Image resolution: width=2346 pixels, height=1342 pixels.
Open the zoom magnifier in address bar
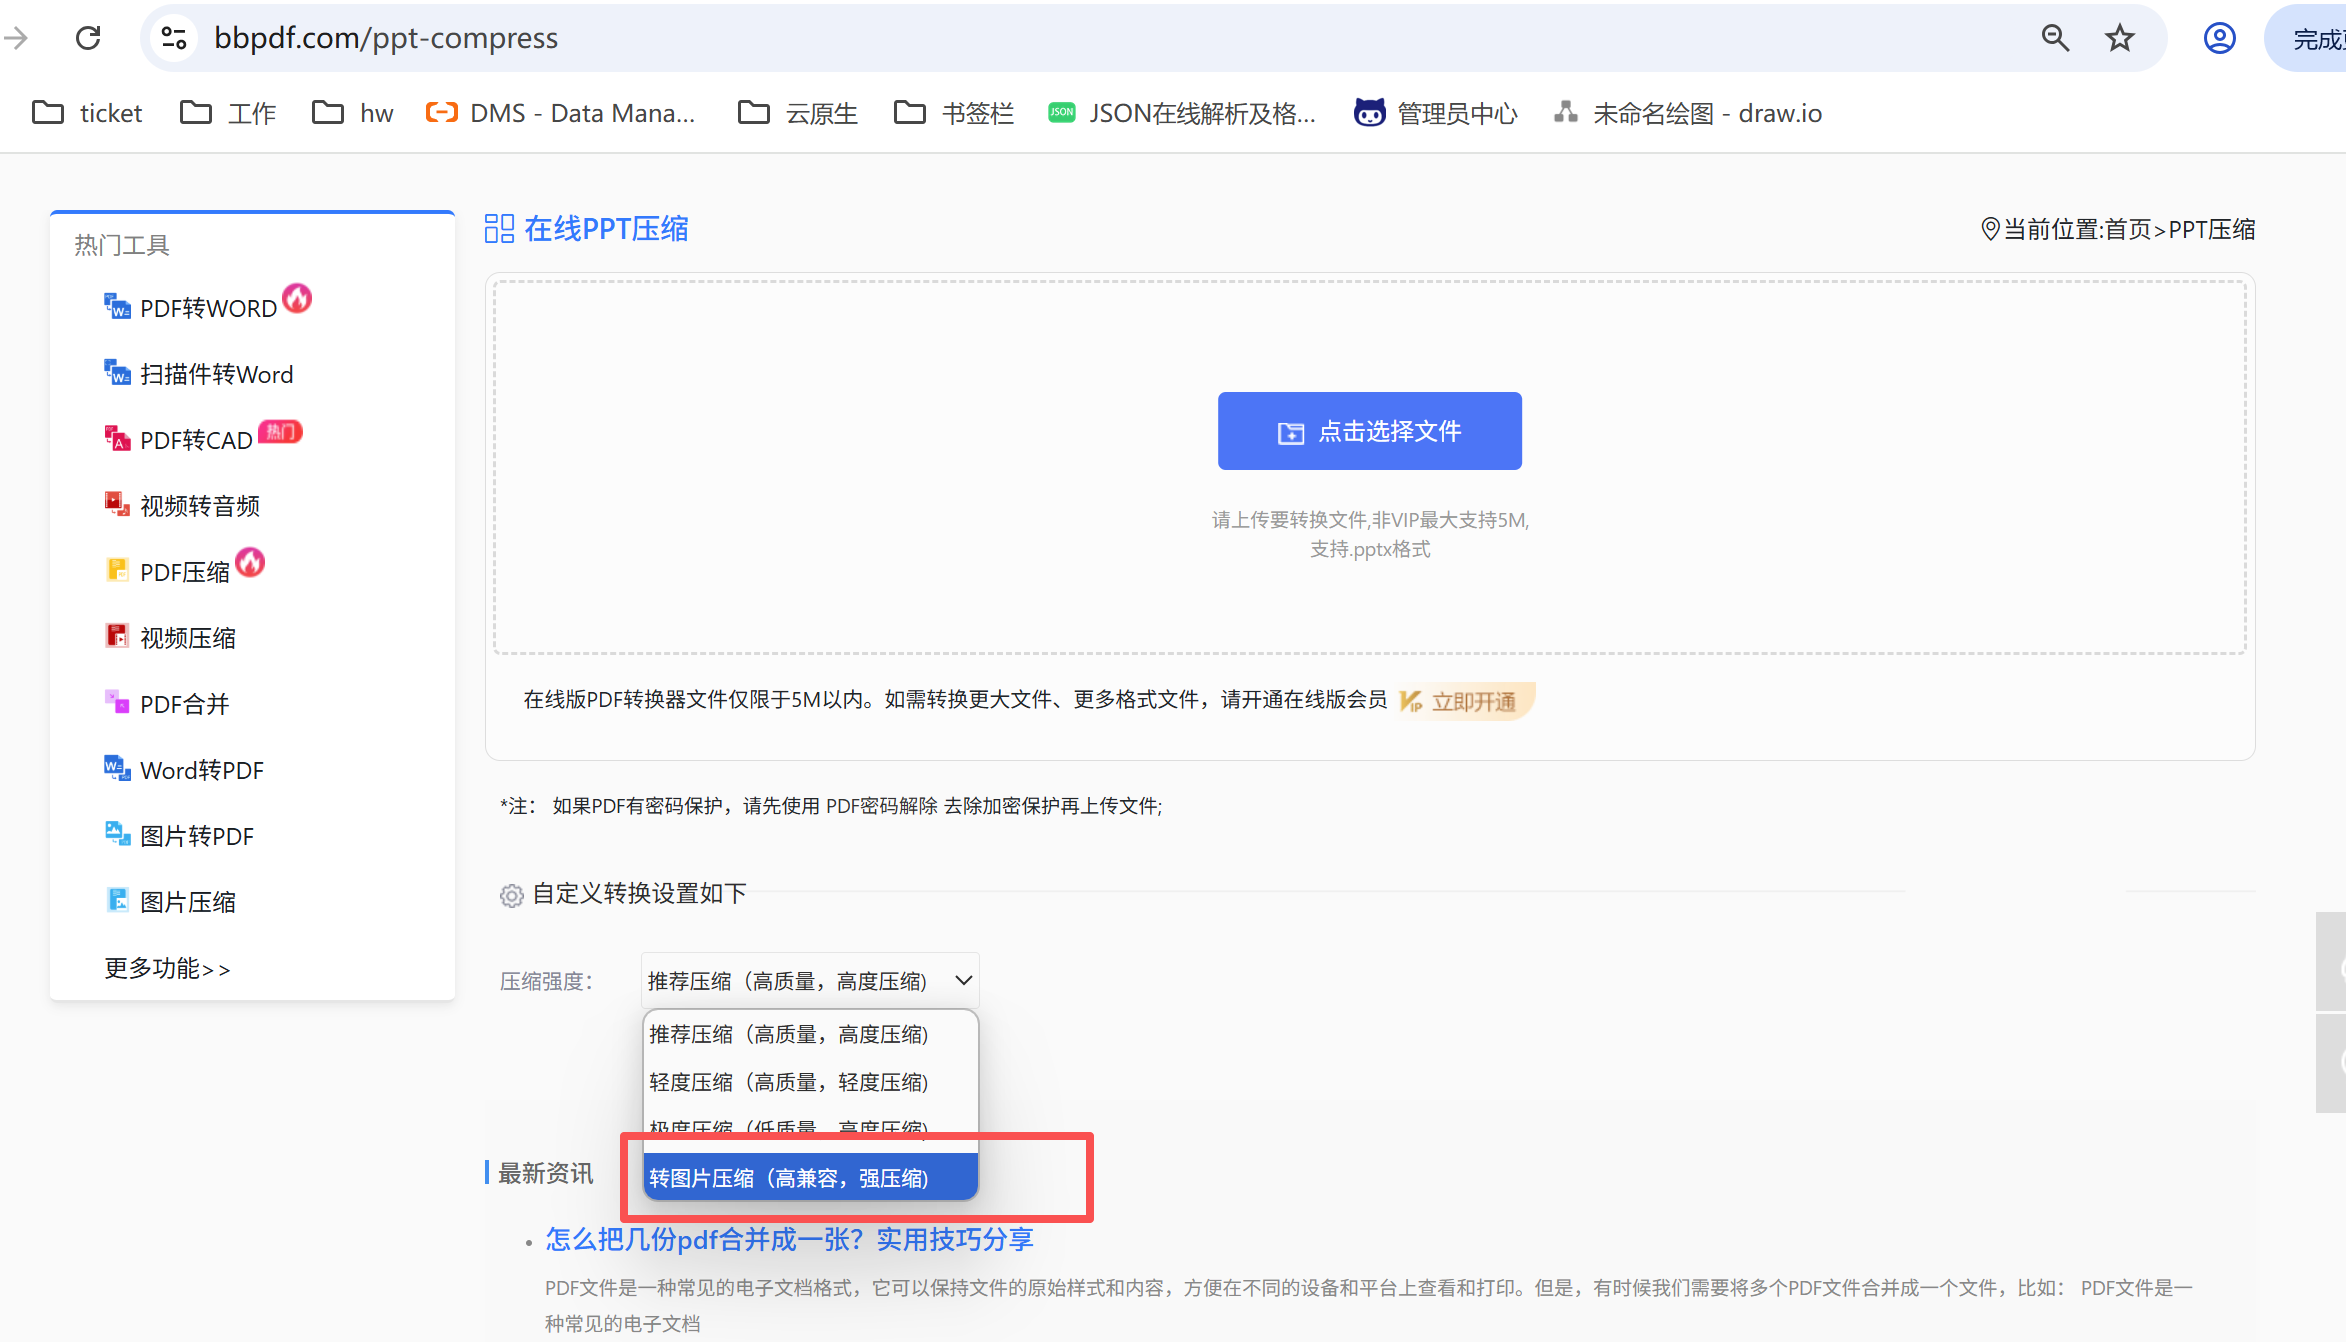[x=2055, y=38]
